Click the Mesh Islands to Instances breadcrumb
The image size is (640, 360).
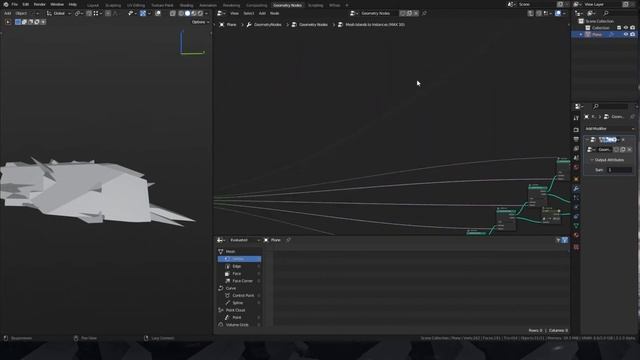click(x=371, y=24)
